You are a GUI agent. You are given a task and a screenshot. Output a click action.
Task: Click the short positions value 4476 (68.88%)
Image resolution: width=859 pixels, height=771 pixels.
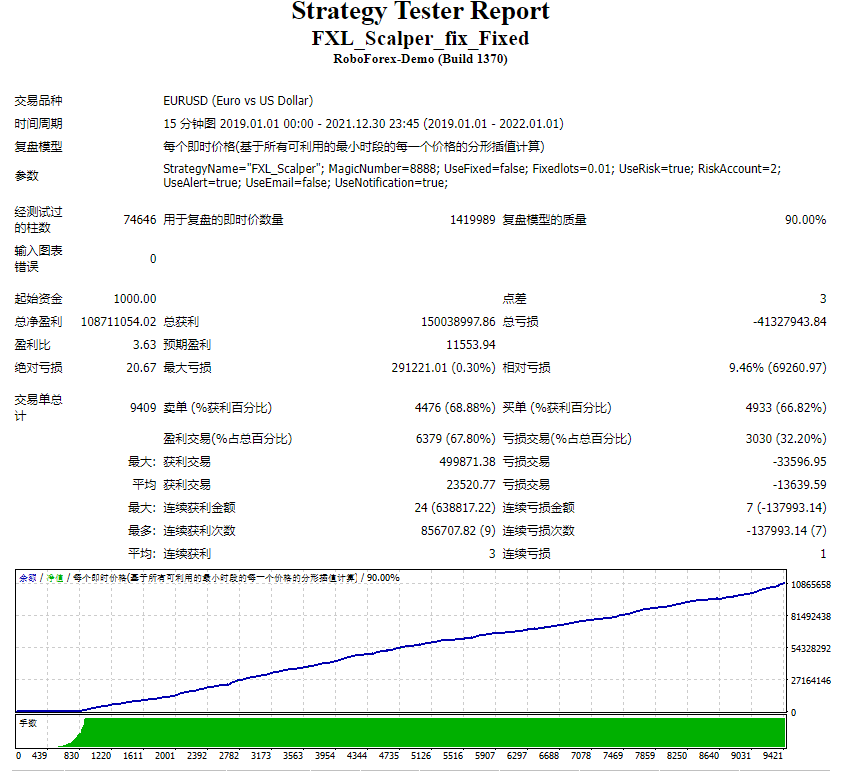point(455,408)
